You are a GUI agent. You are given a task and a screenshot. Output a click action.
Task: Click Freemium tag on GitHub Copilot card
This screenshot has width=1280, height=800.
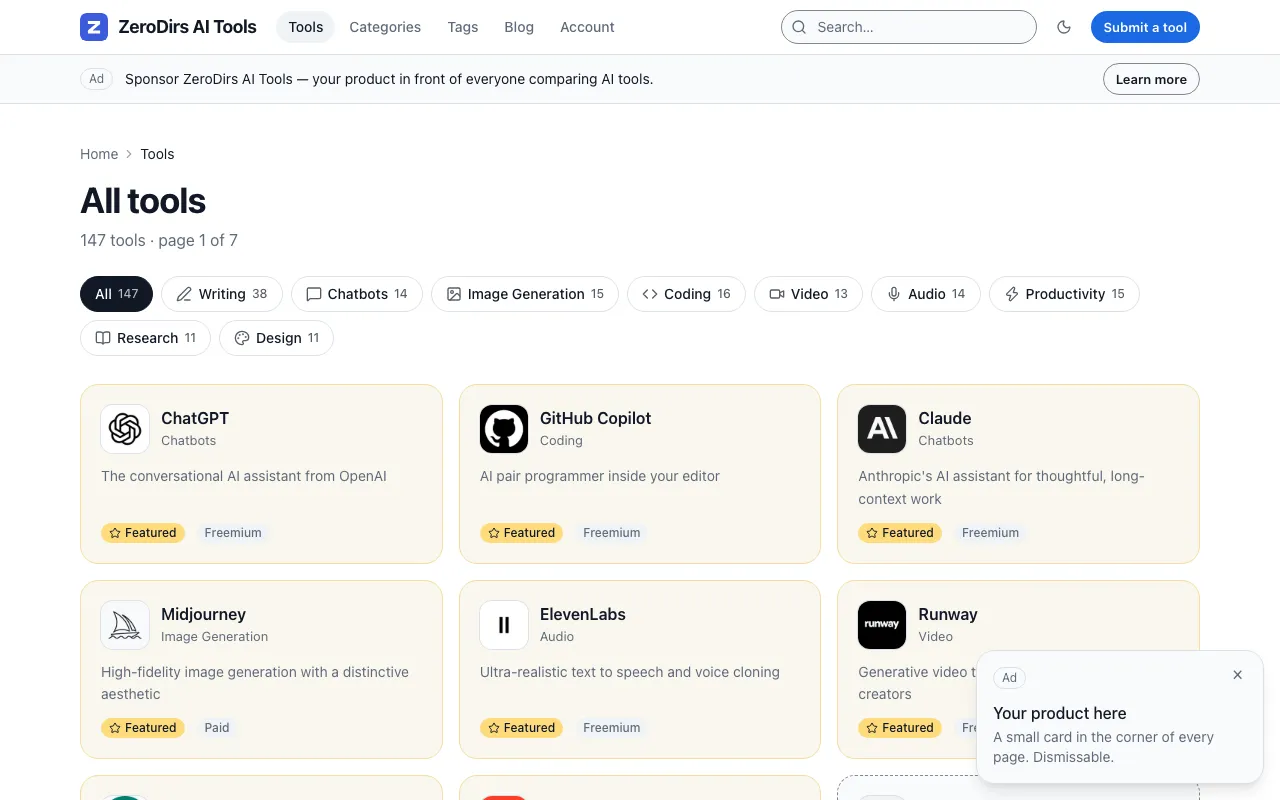611,533
